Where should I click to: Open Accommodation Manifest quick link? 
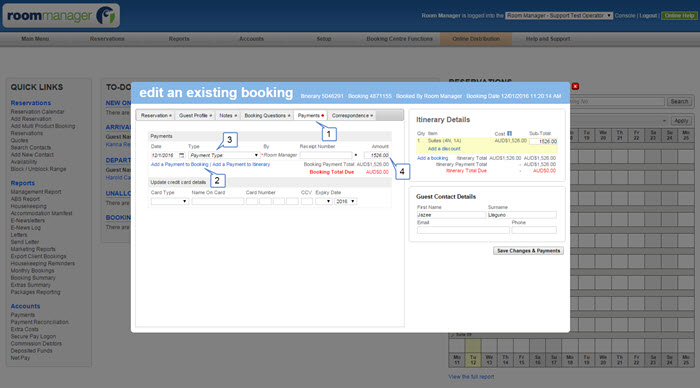click(x=42, y=213)
